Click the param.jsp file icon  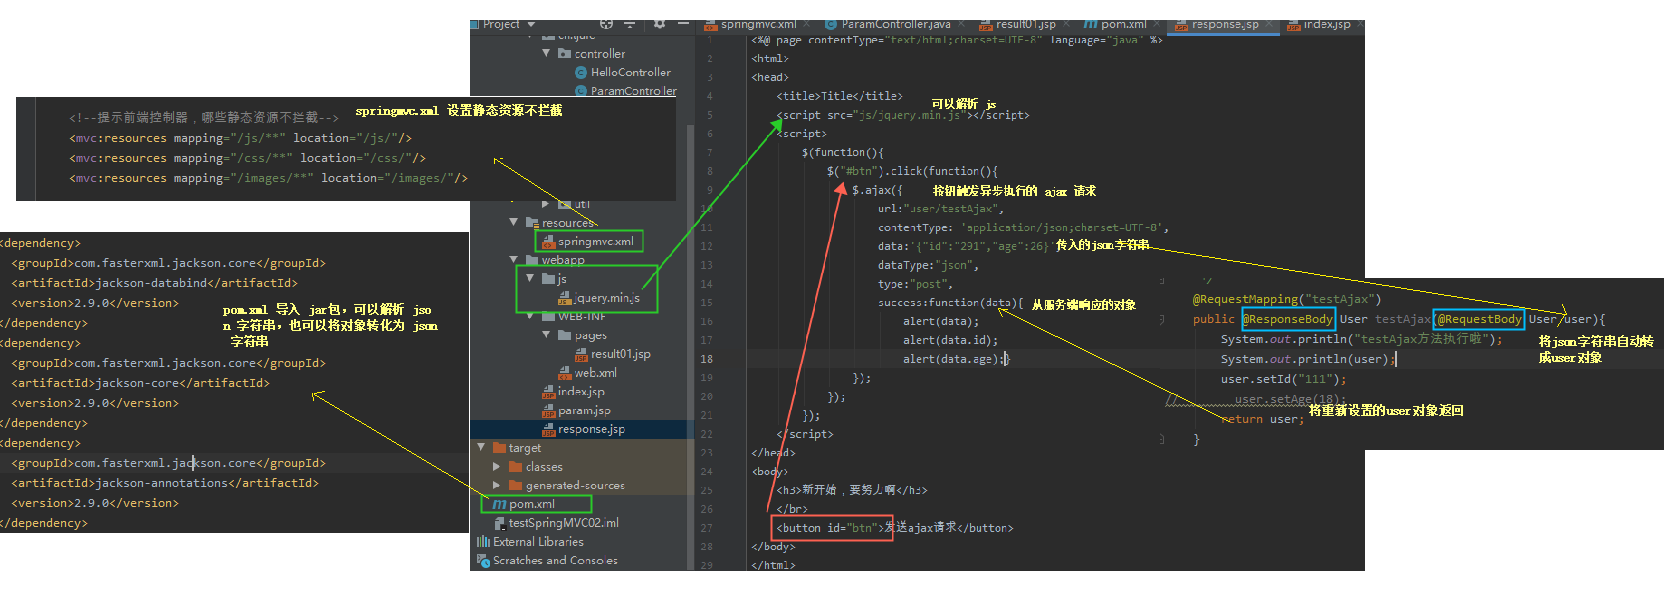(x=548, y=410)
